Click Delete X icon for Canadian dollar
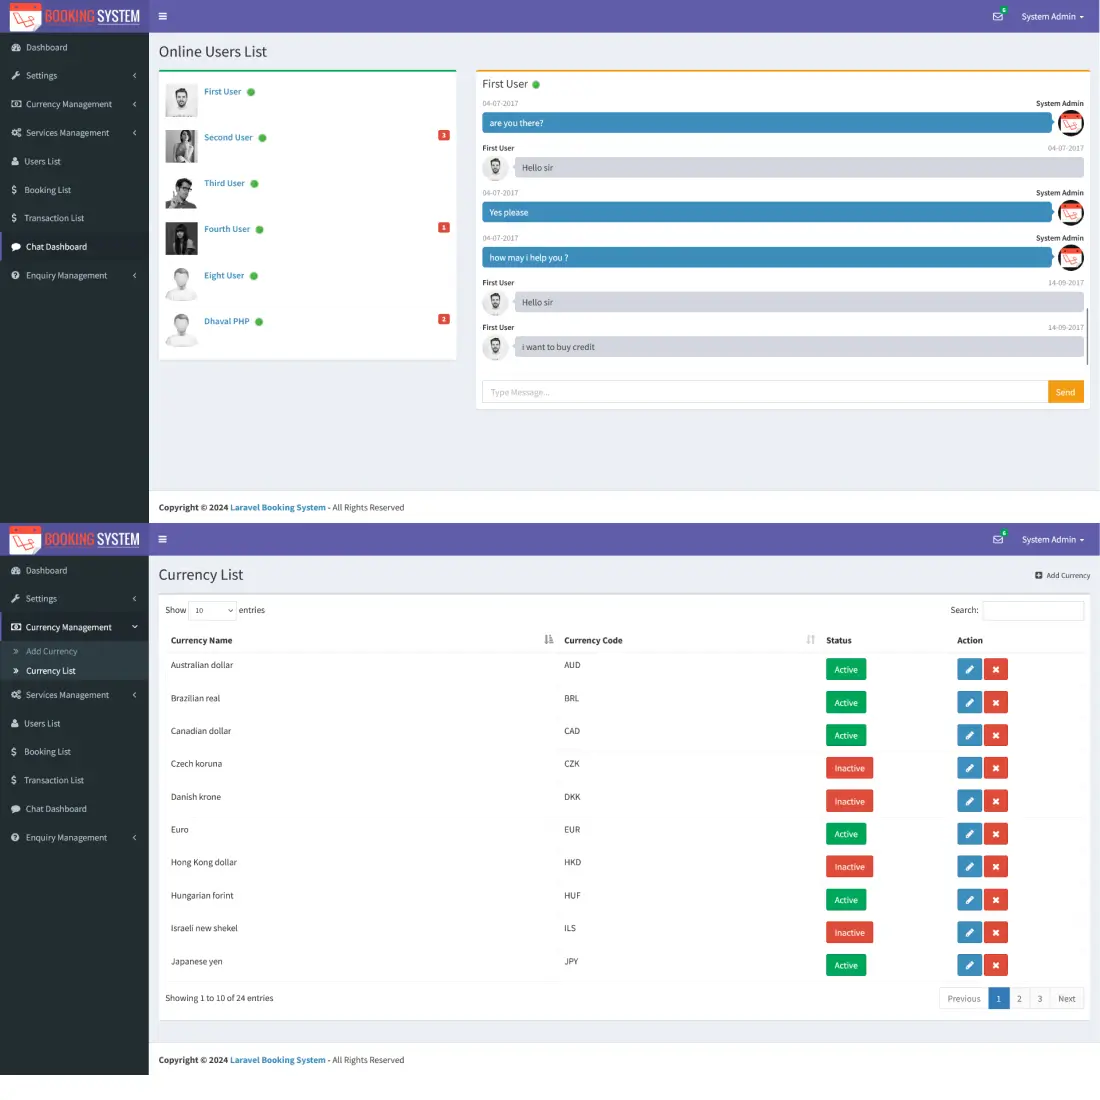The height and width of the screenshot is (1100, 1100). point(995,735)
